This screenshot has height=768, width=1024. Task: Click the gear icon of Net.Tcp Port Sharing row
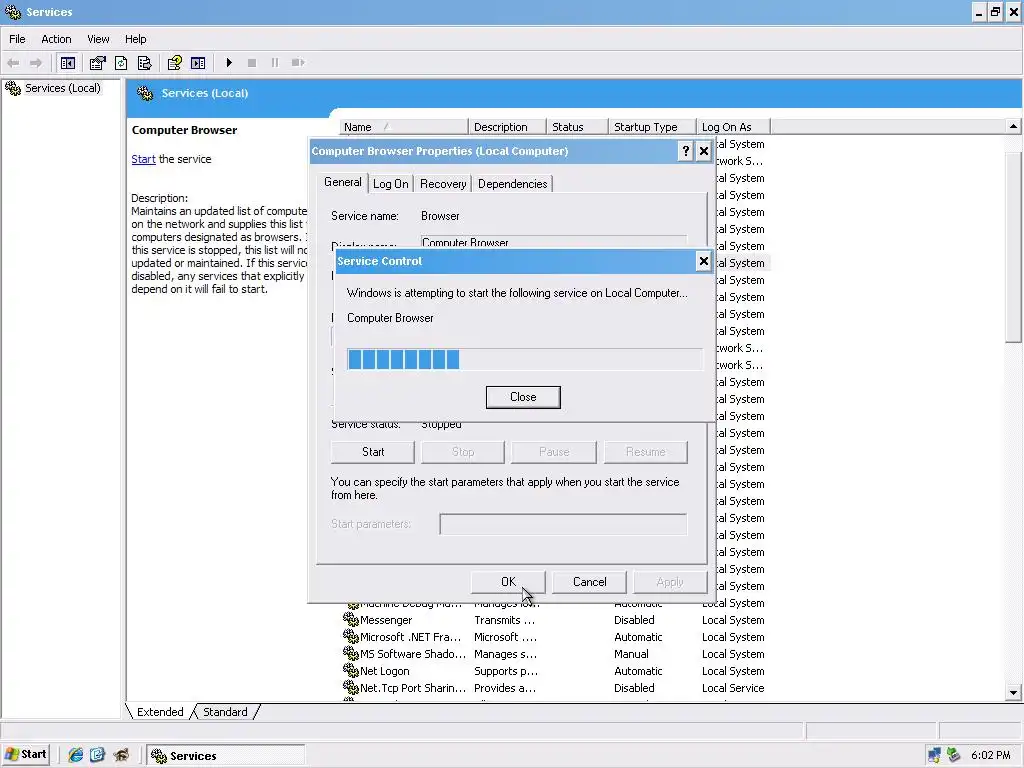click(x=351, y=687)
